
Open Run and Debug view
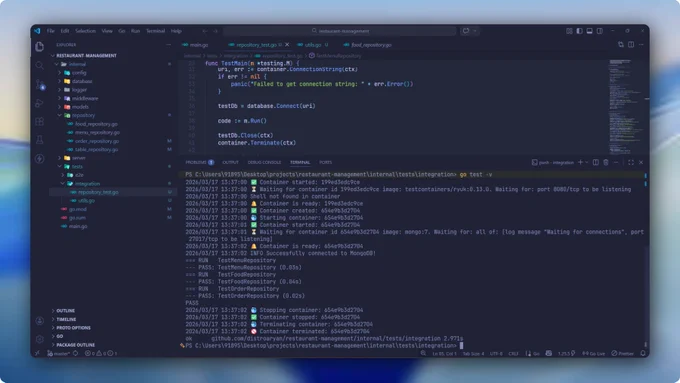(39, 103)
